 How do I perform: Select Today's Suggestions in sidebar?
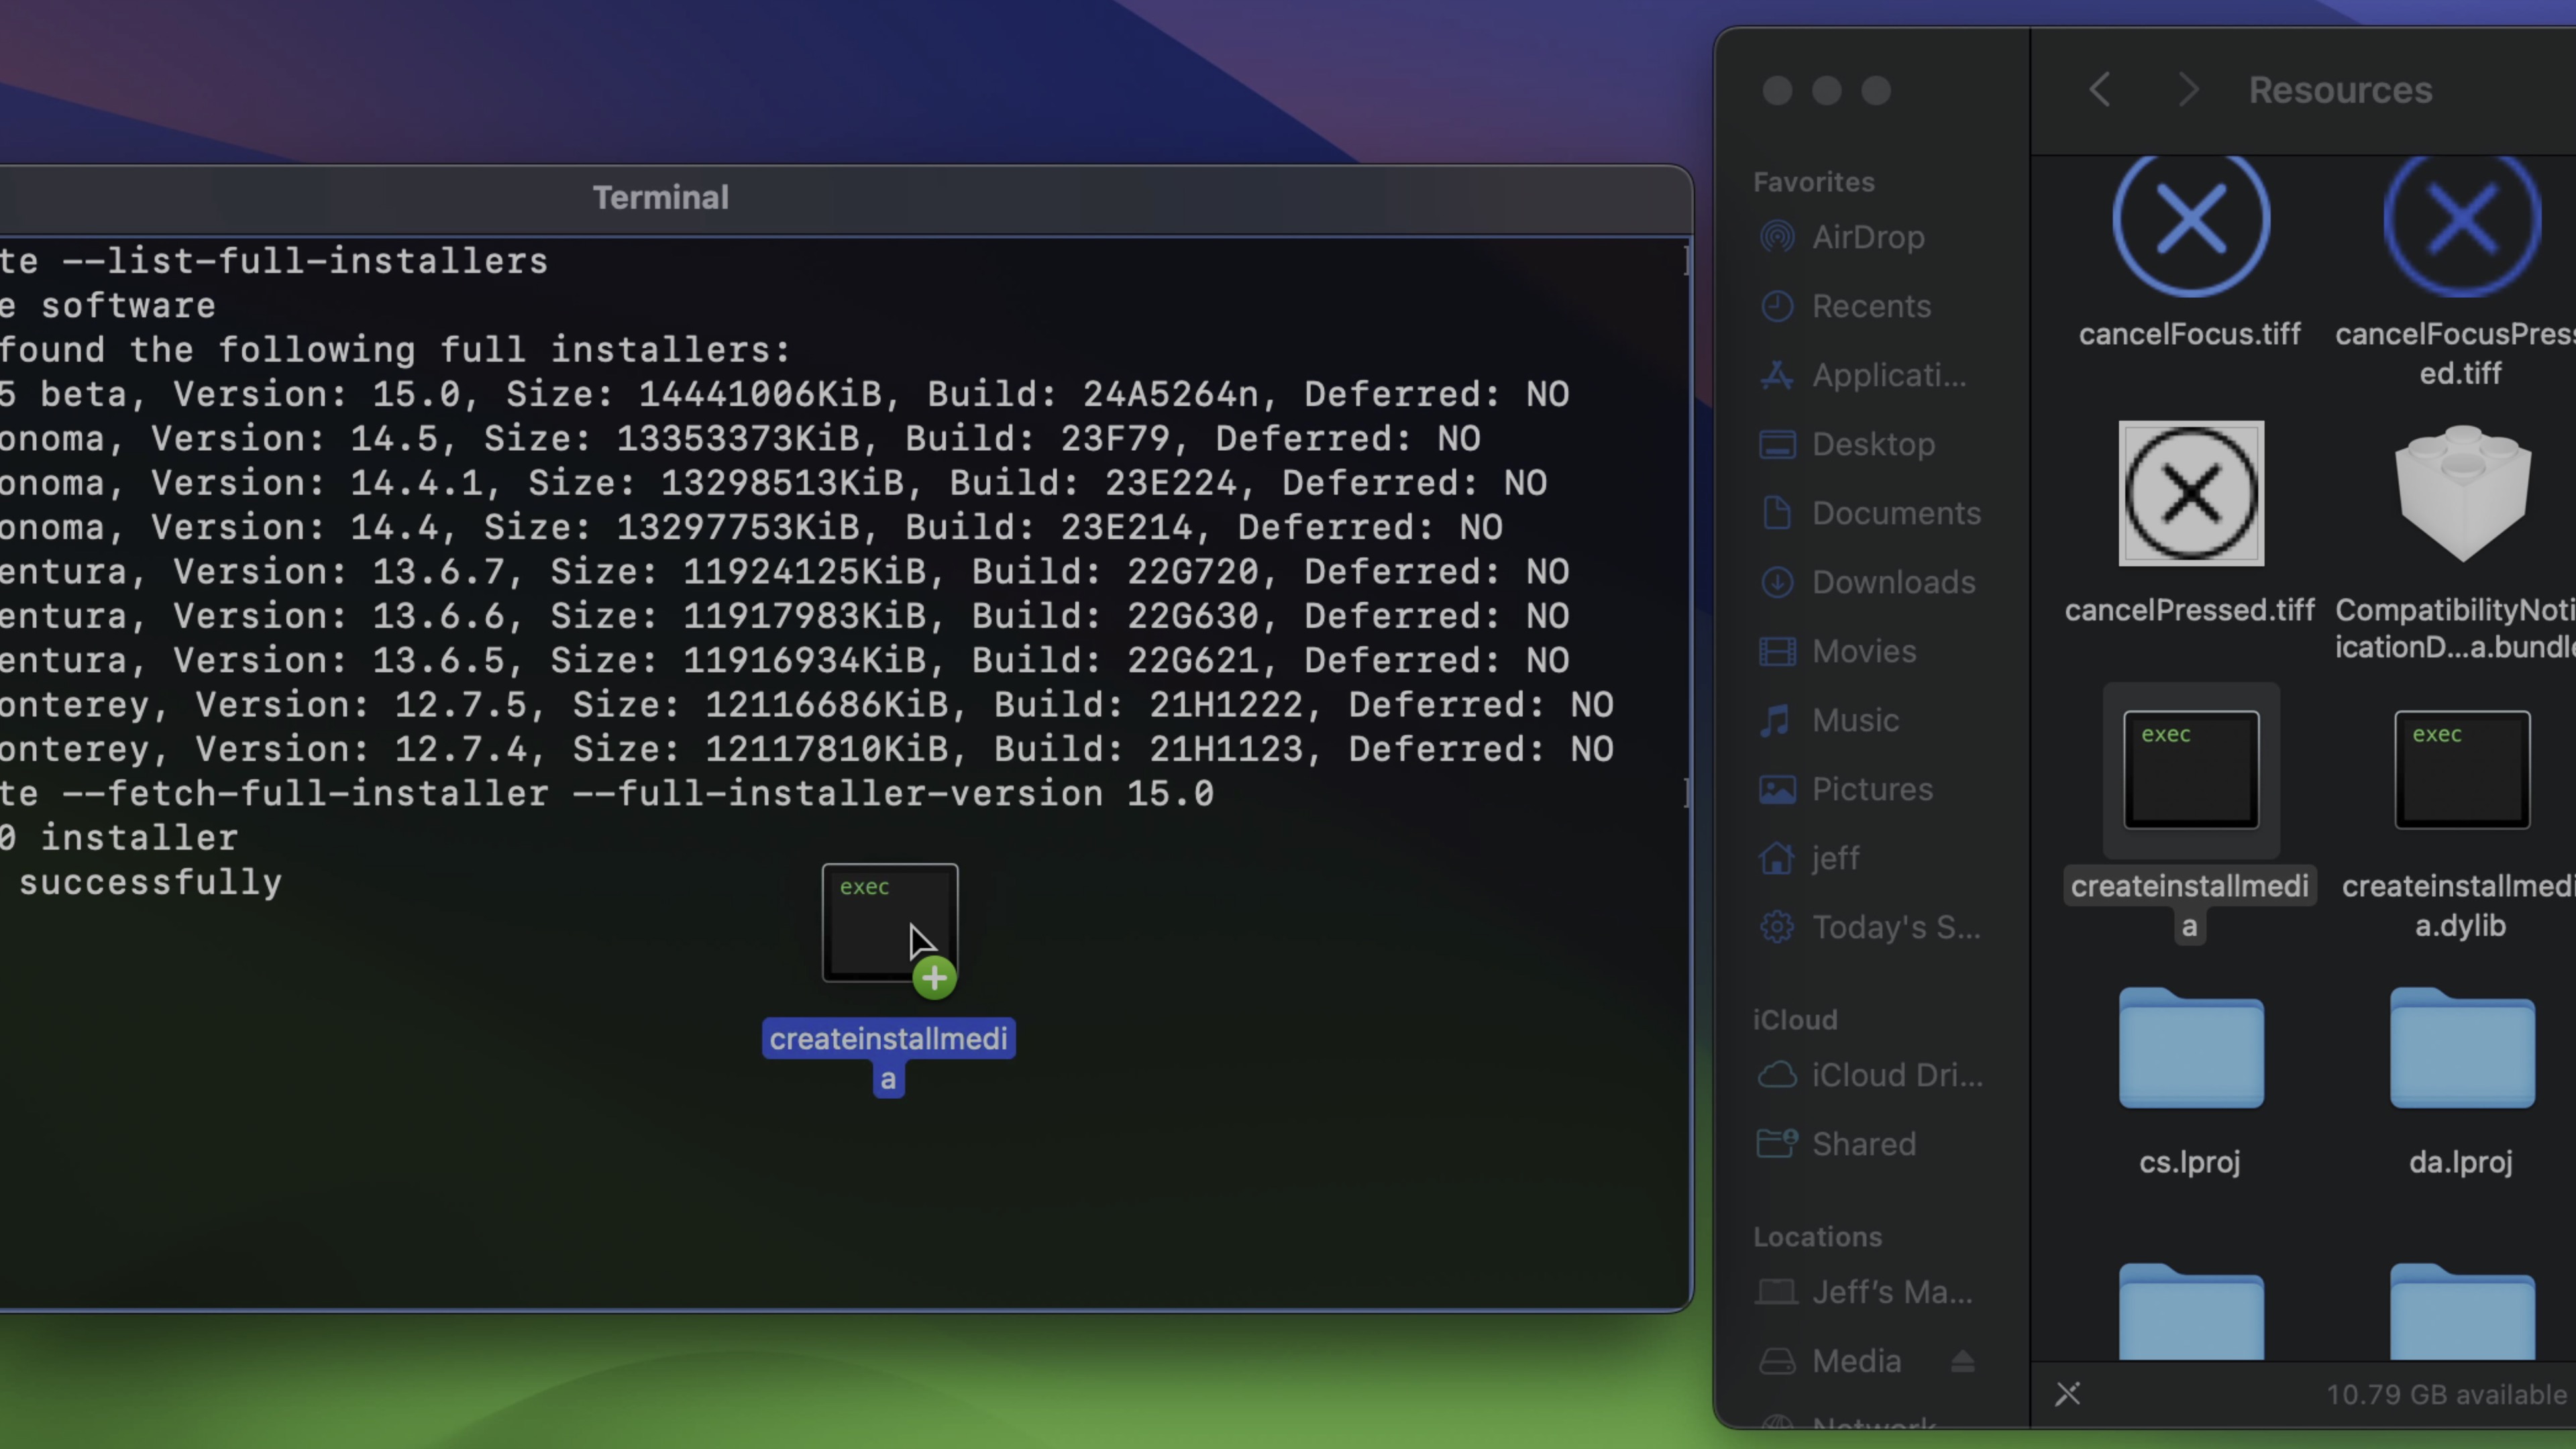point(1896,927)
